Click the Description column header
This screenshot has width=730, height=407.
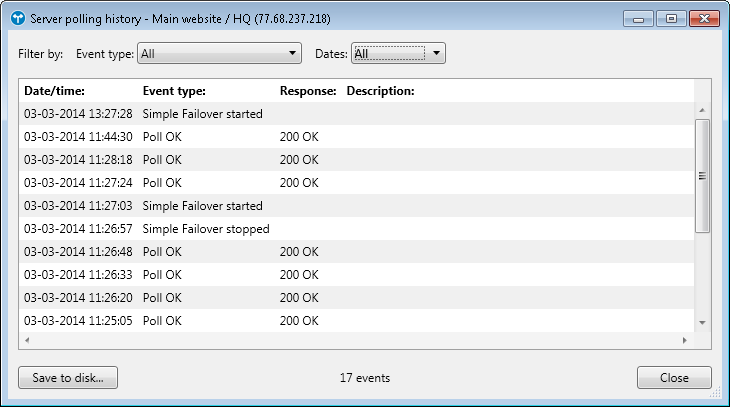380,91
